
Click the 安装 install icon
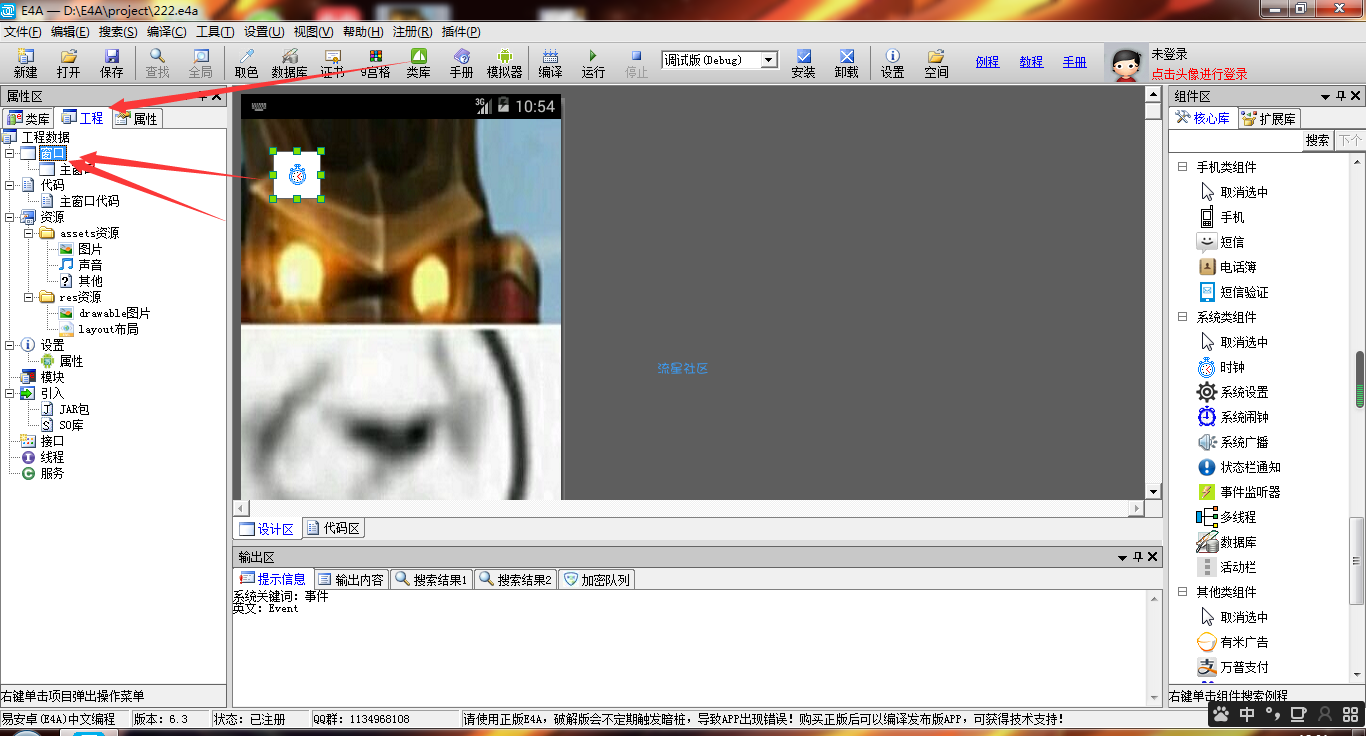(x=803, y=63)
